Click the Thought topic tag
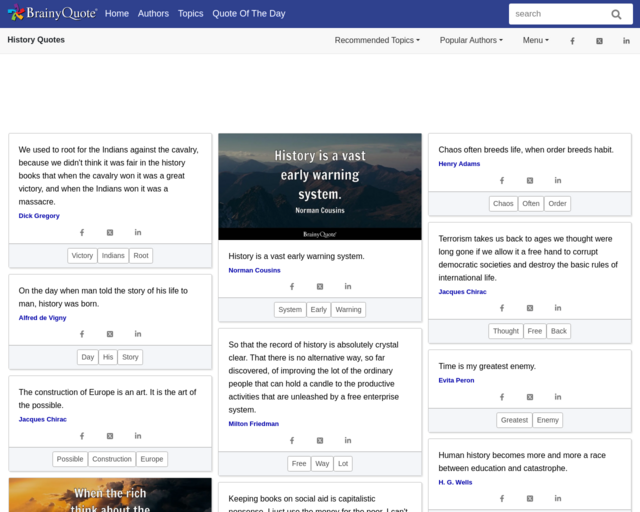 (506, 331)
